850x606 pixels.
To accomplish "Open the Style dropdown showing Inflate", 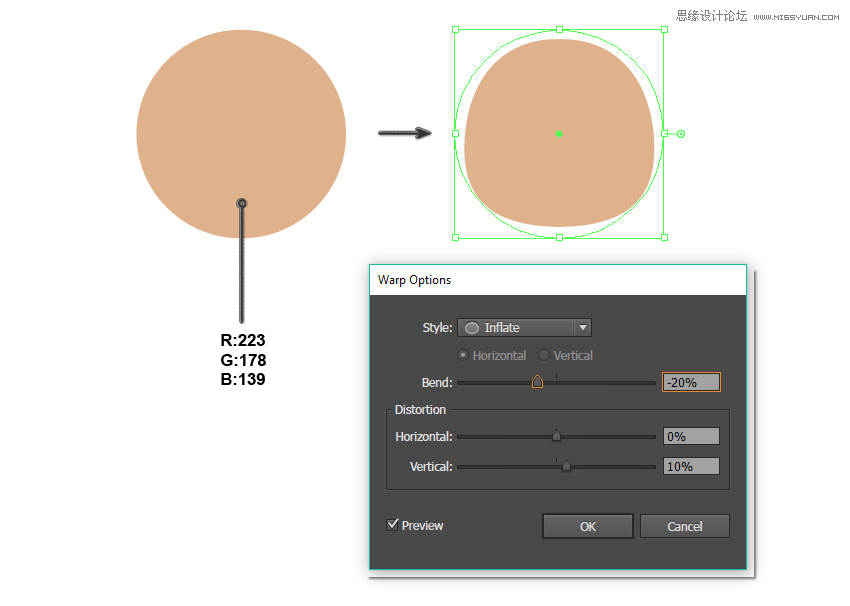I will point(524,327).
